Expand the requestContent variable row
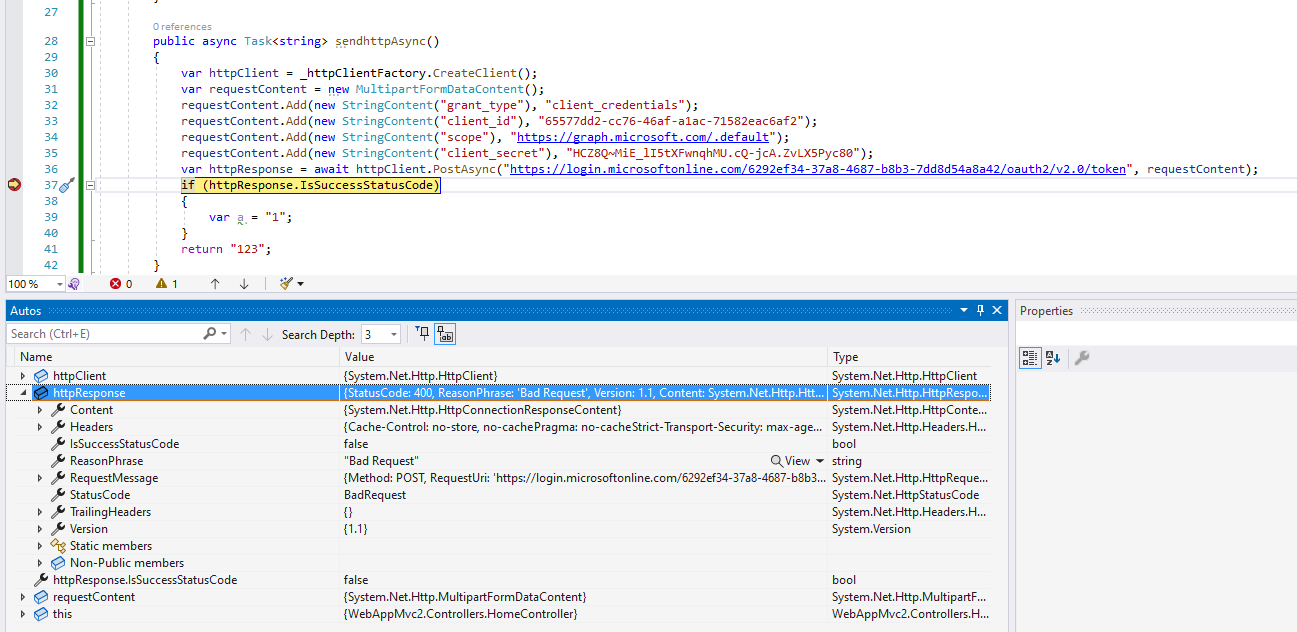Viewport: 1297px width, 632px height. click(23, 597)
